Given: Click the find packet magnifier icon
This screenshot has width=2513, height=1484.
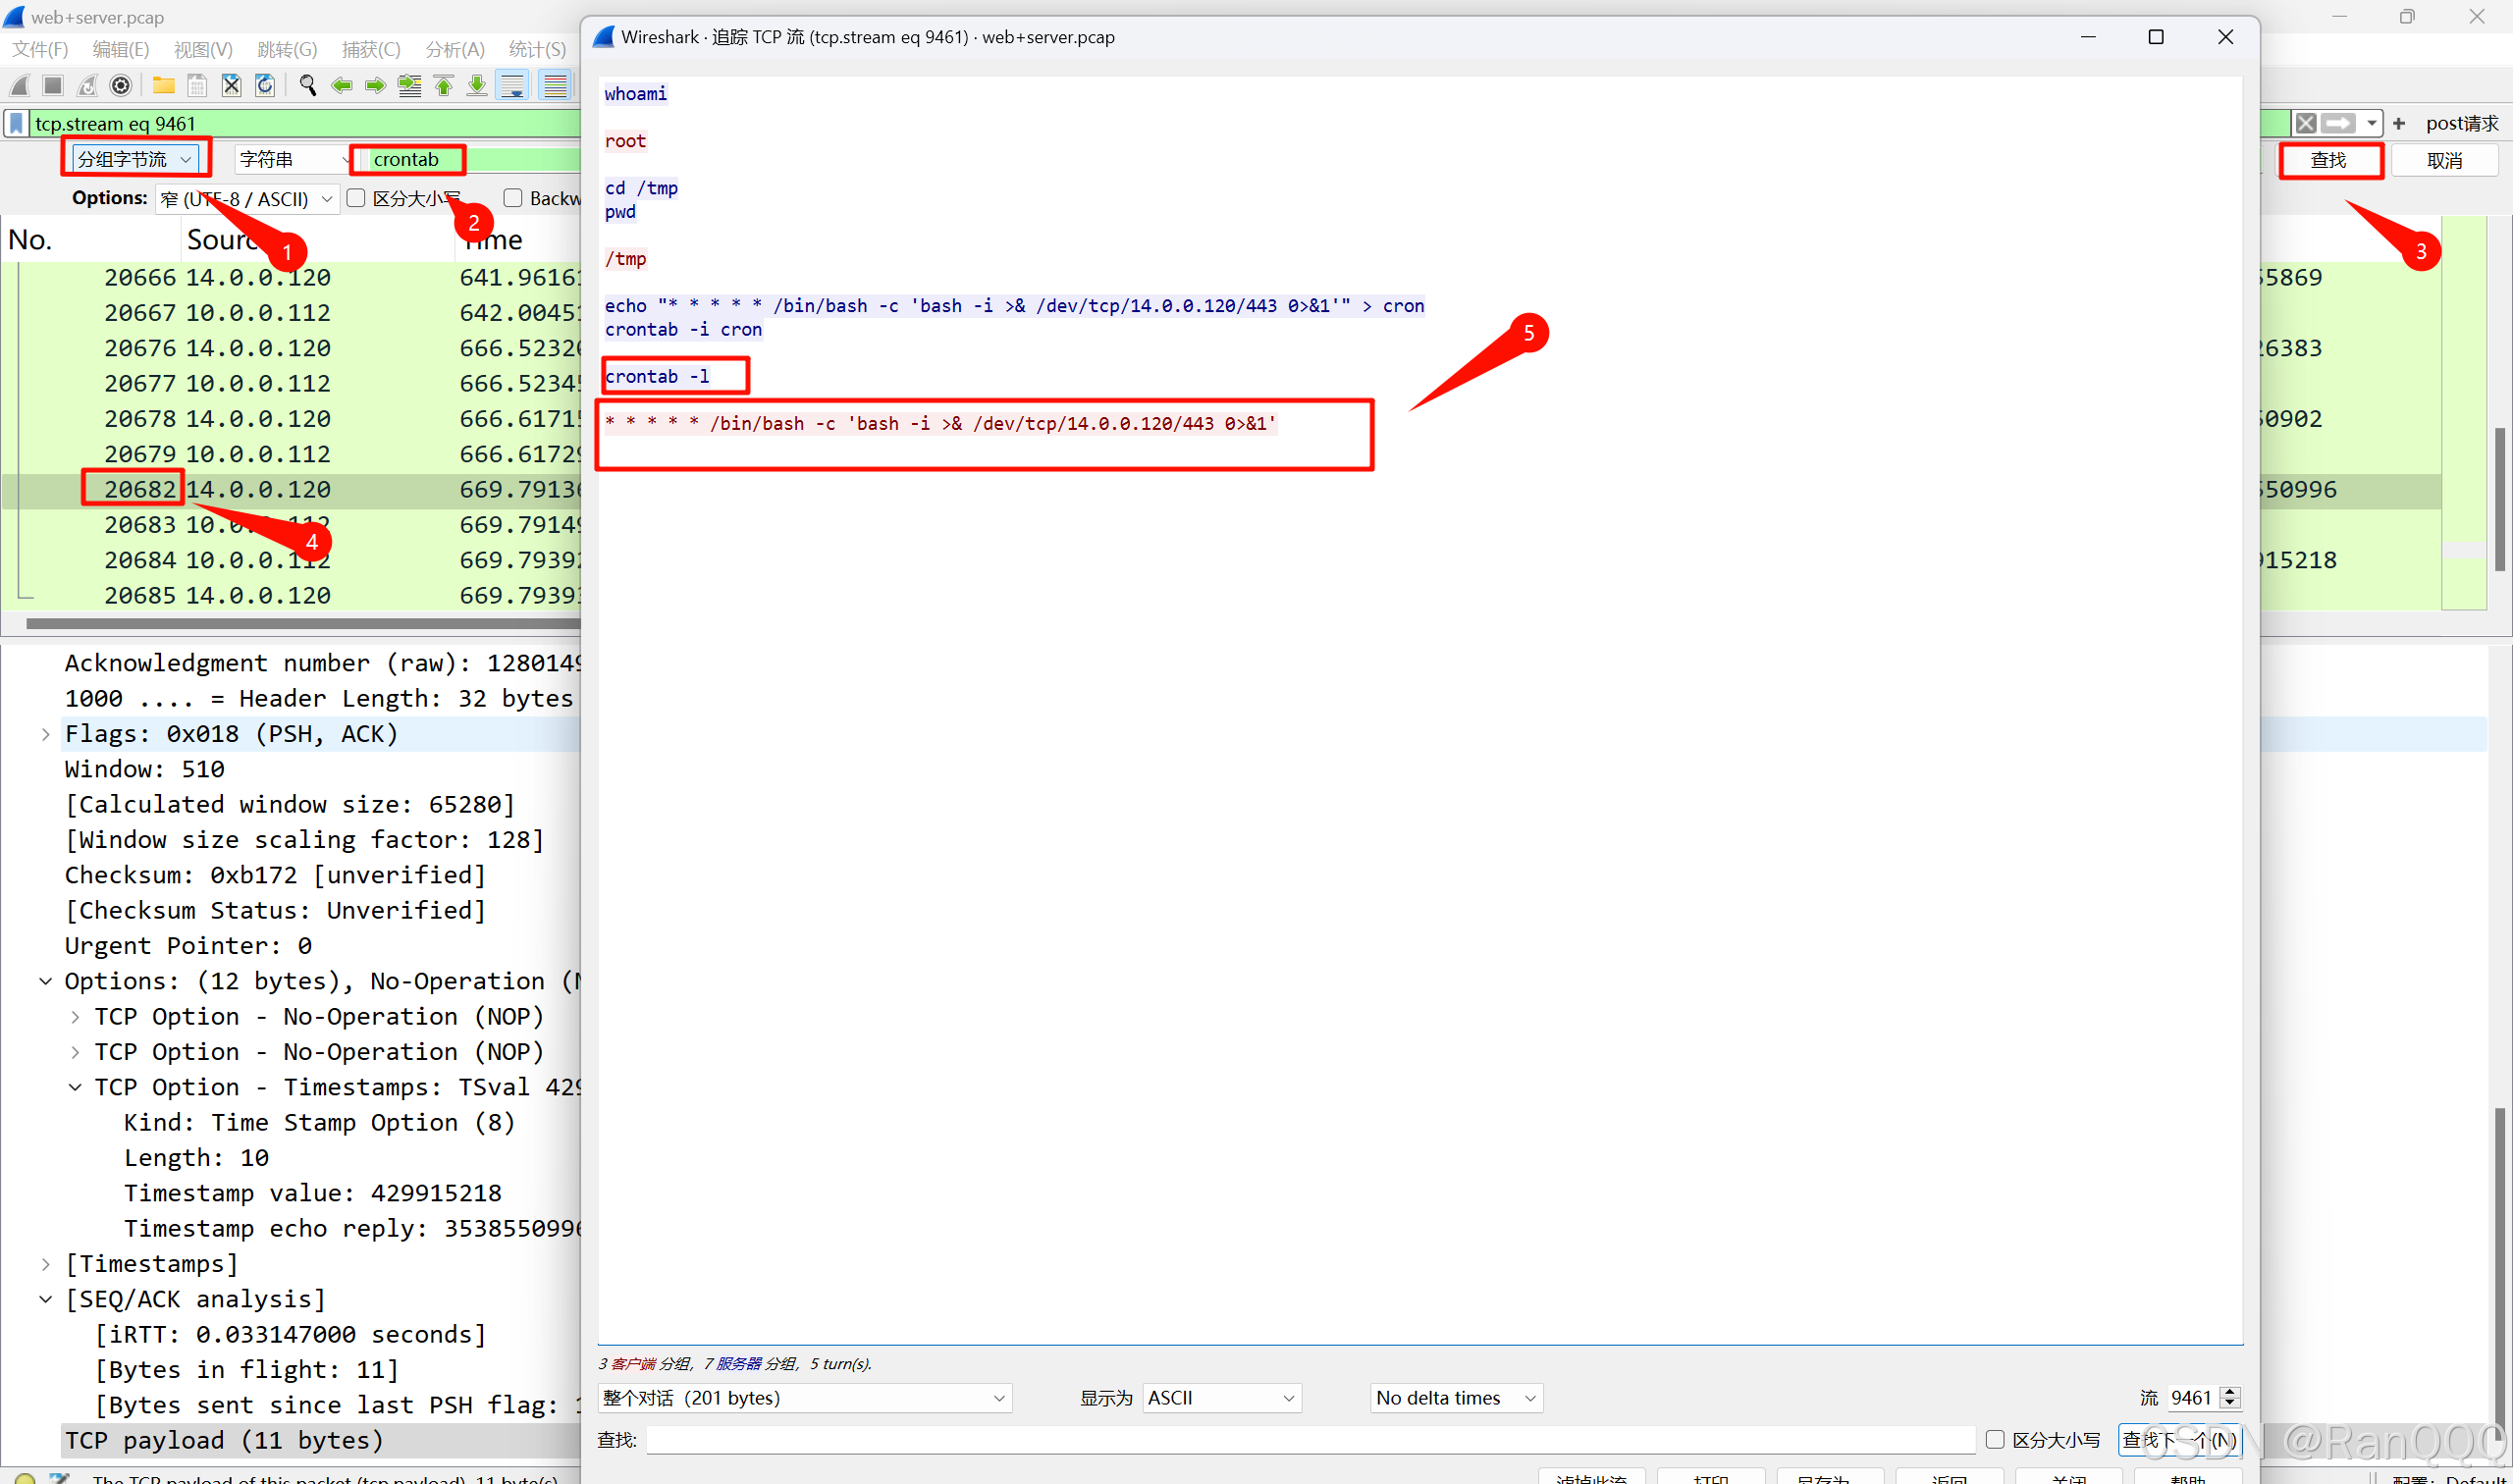Looking at the screenshot, I should 308,86.
